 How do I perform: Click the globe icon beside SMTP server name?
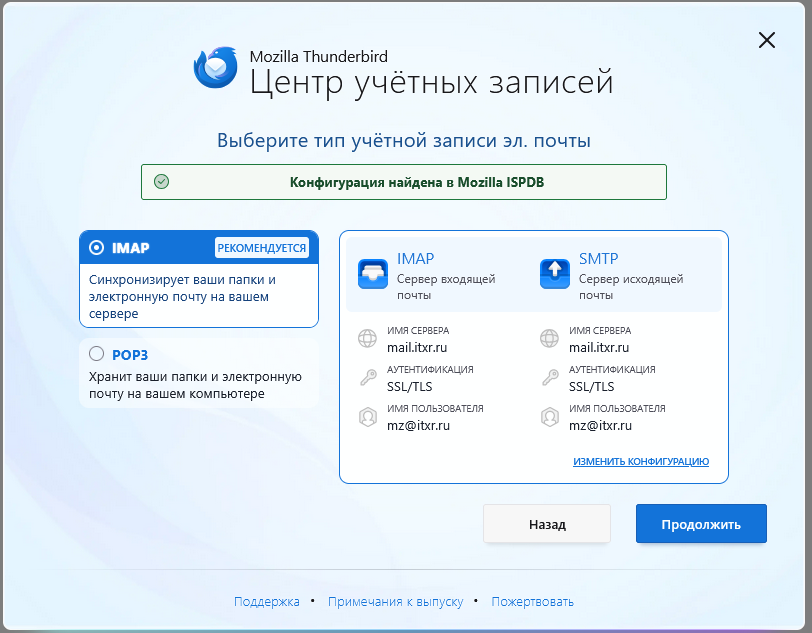tap(549, 339)
